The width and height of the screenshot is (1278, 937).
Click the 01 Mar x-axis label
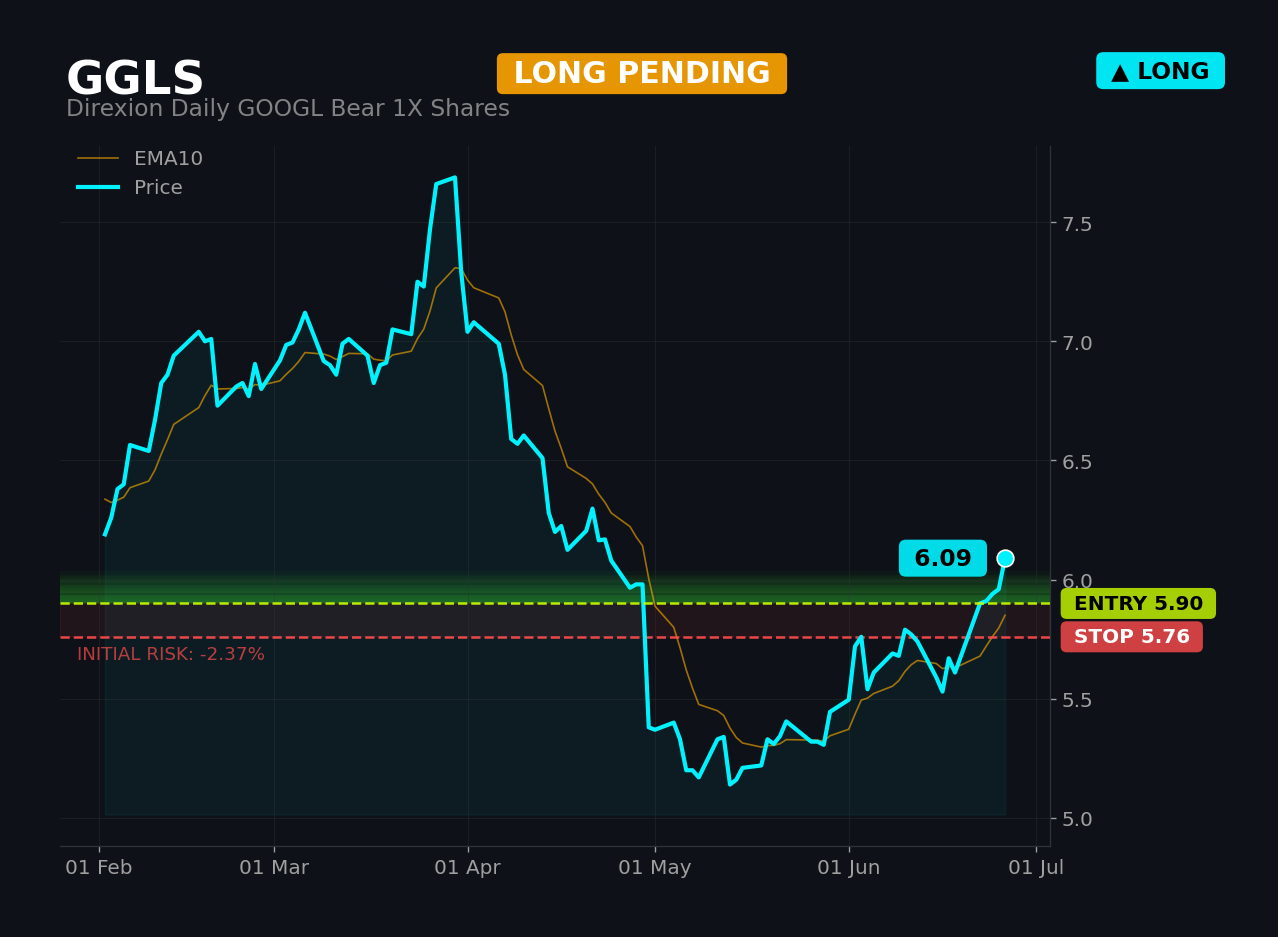[x=274, y=868]
